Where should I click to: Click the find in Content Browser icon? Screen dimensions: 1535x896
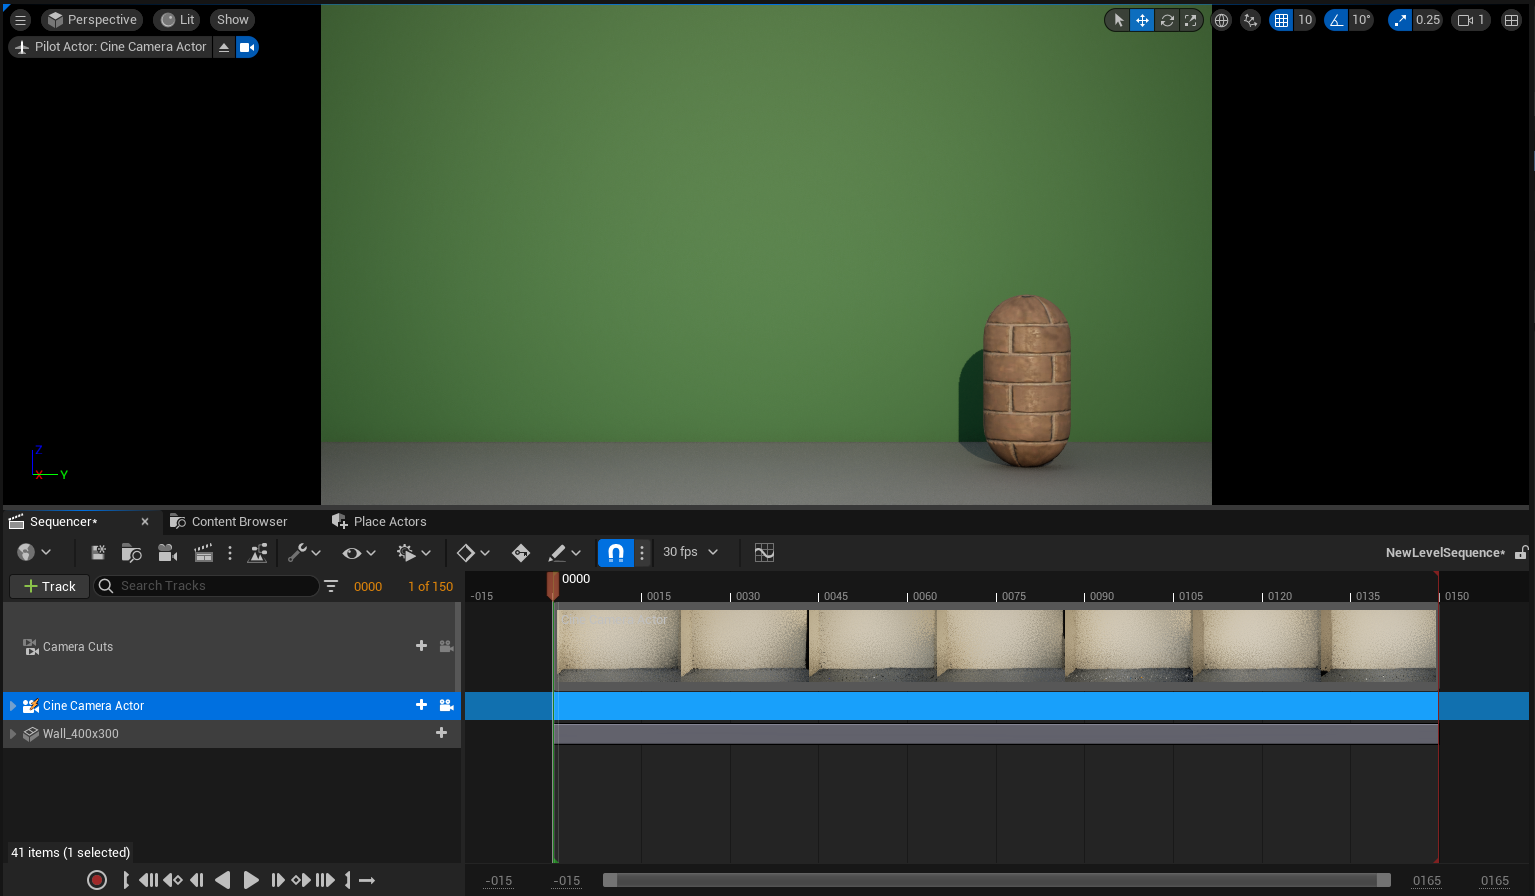click(x=131, y=553)
